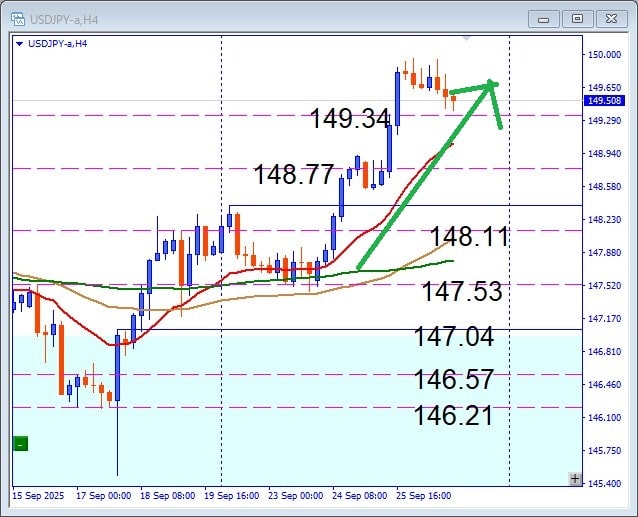Viewport: 638px width, 517px height.
Task: Select the 149.34 price level label
Action: pyautogui.click(x=349, y=119)
